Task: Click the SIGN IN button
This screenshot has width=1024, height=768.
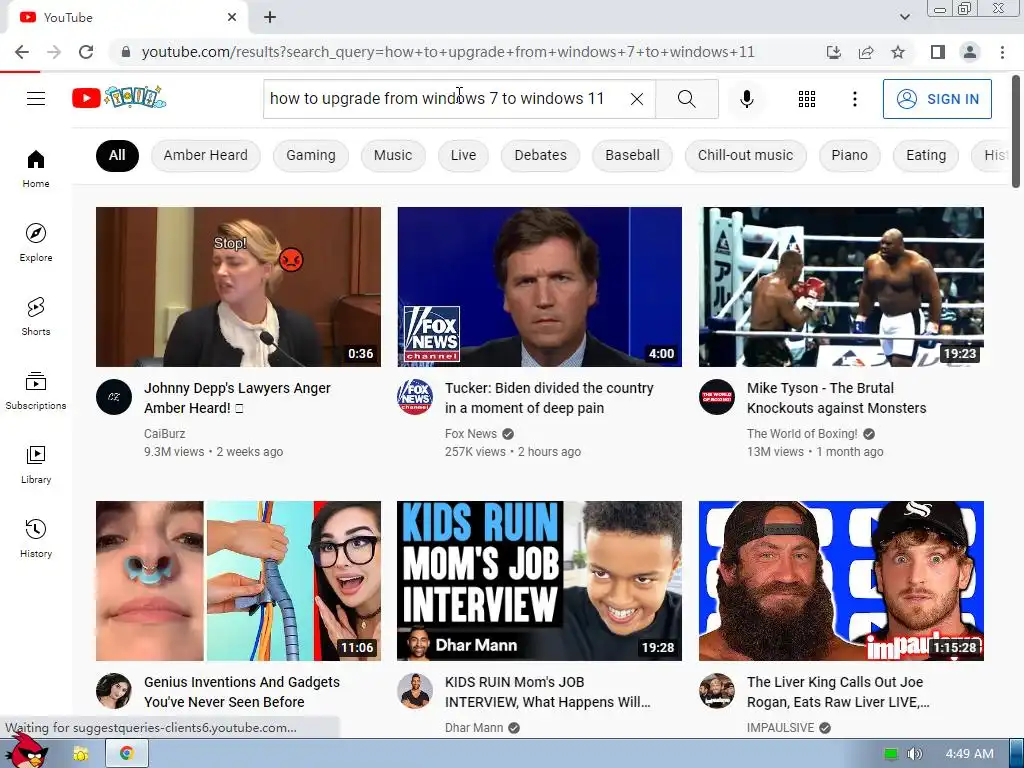Action: 937,99
